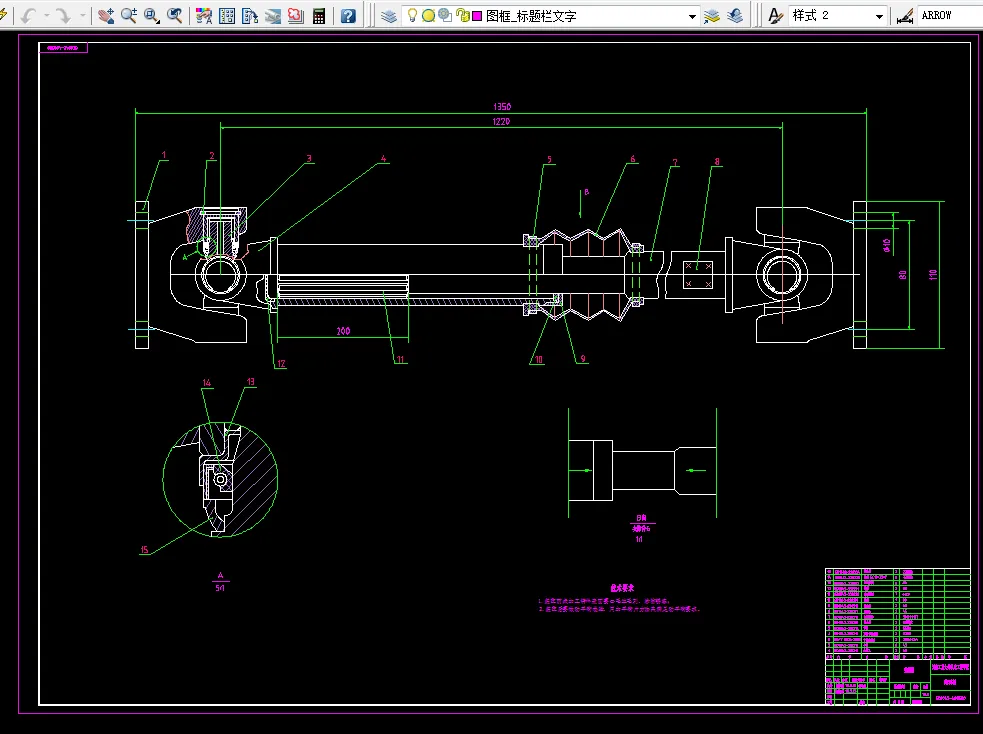Screen dimensions: 983x734
Task: Click callout 13 on detail view
Action: coord(250,382)
